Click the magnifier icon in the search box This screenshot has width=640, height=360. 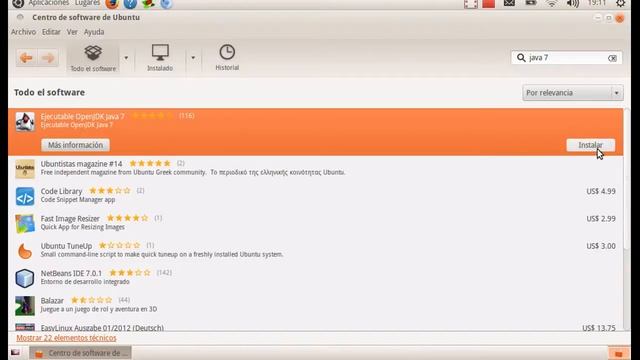(x=521, y=58)
